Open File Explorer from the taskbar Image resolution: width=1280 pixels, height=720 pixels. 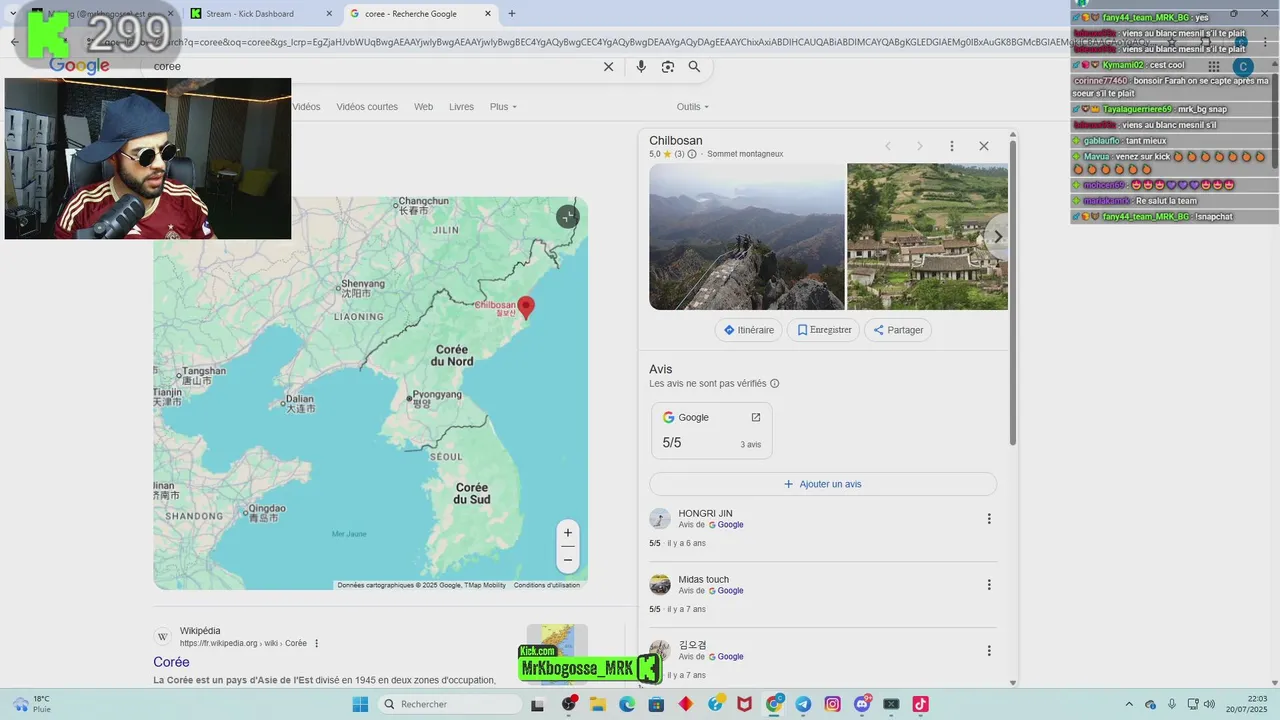coord(598,704)
